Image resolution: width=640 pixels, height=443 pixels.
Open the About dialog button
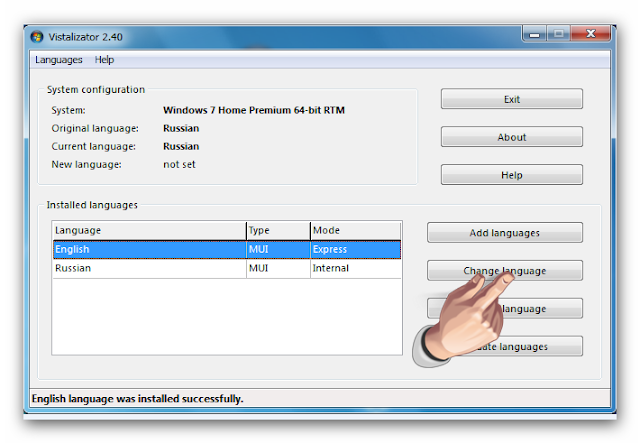tap(511, 137)
